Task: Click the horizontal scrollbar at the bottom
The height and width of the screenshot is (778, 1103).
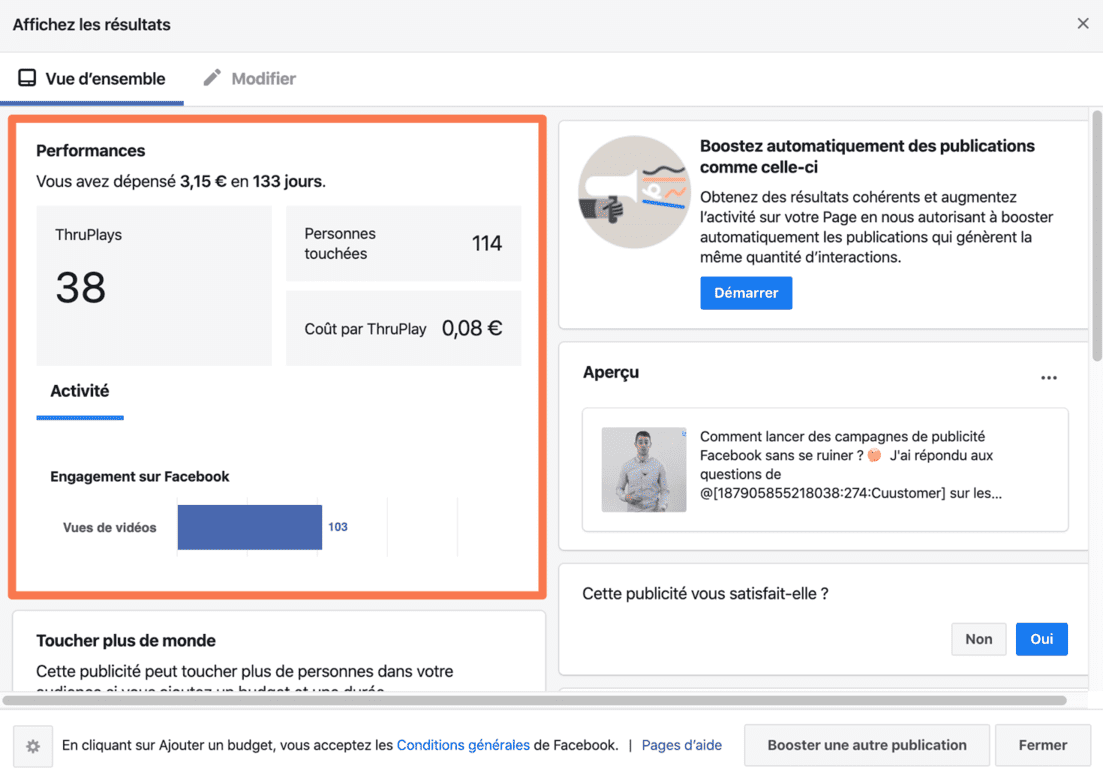Action: point(534,700)
